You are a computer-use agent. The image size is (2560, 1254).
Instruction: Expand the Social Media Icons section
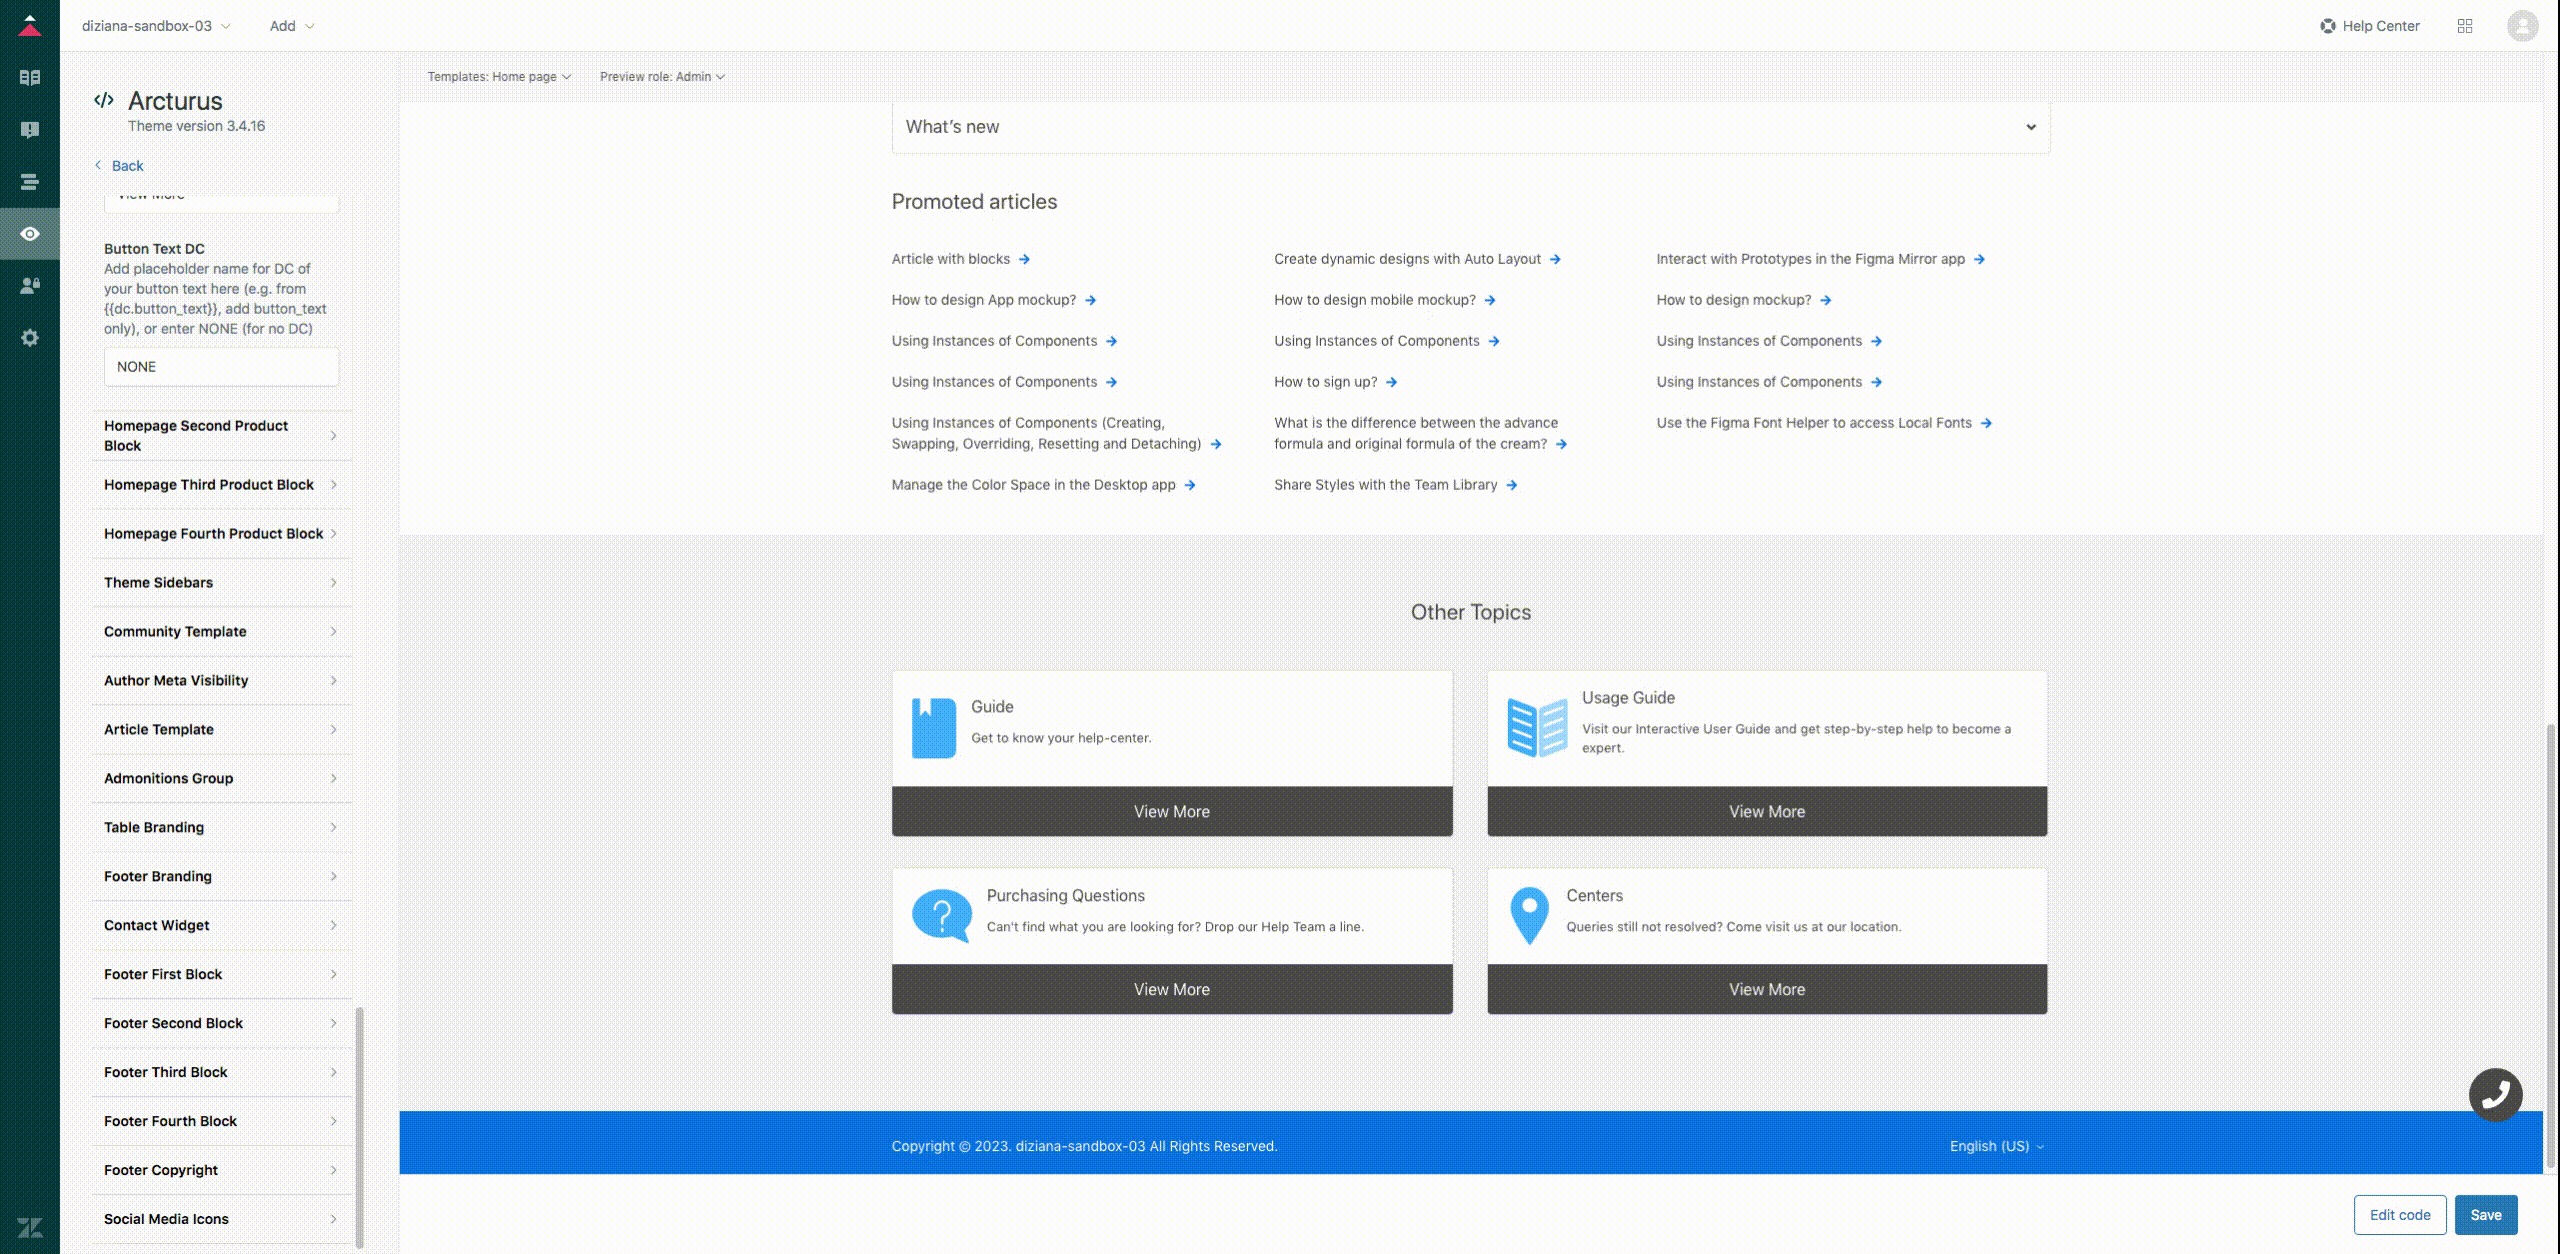221,1220
